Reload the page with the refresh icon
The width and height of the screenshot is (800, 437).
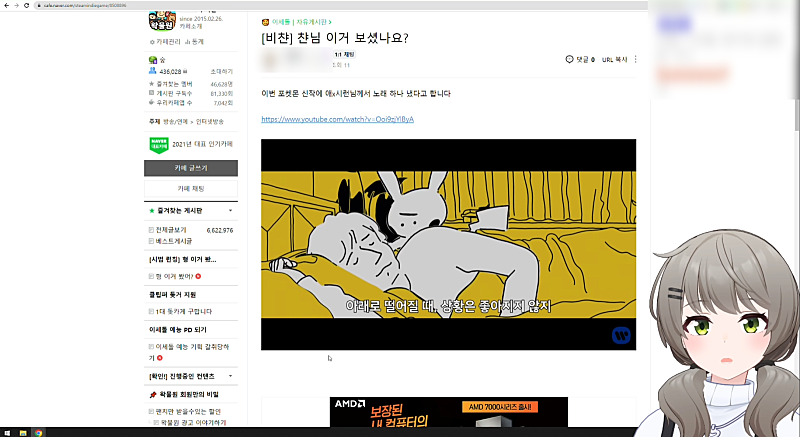(27, 5)
